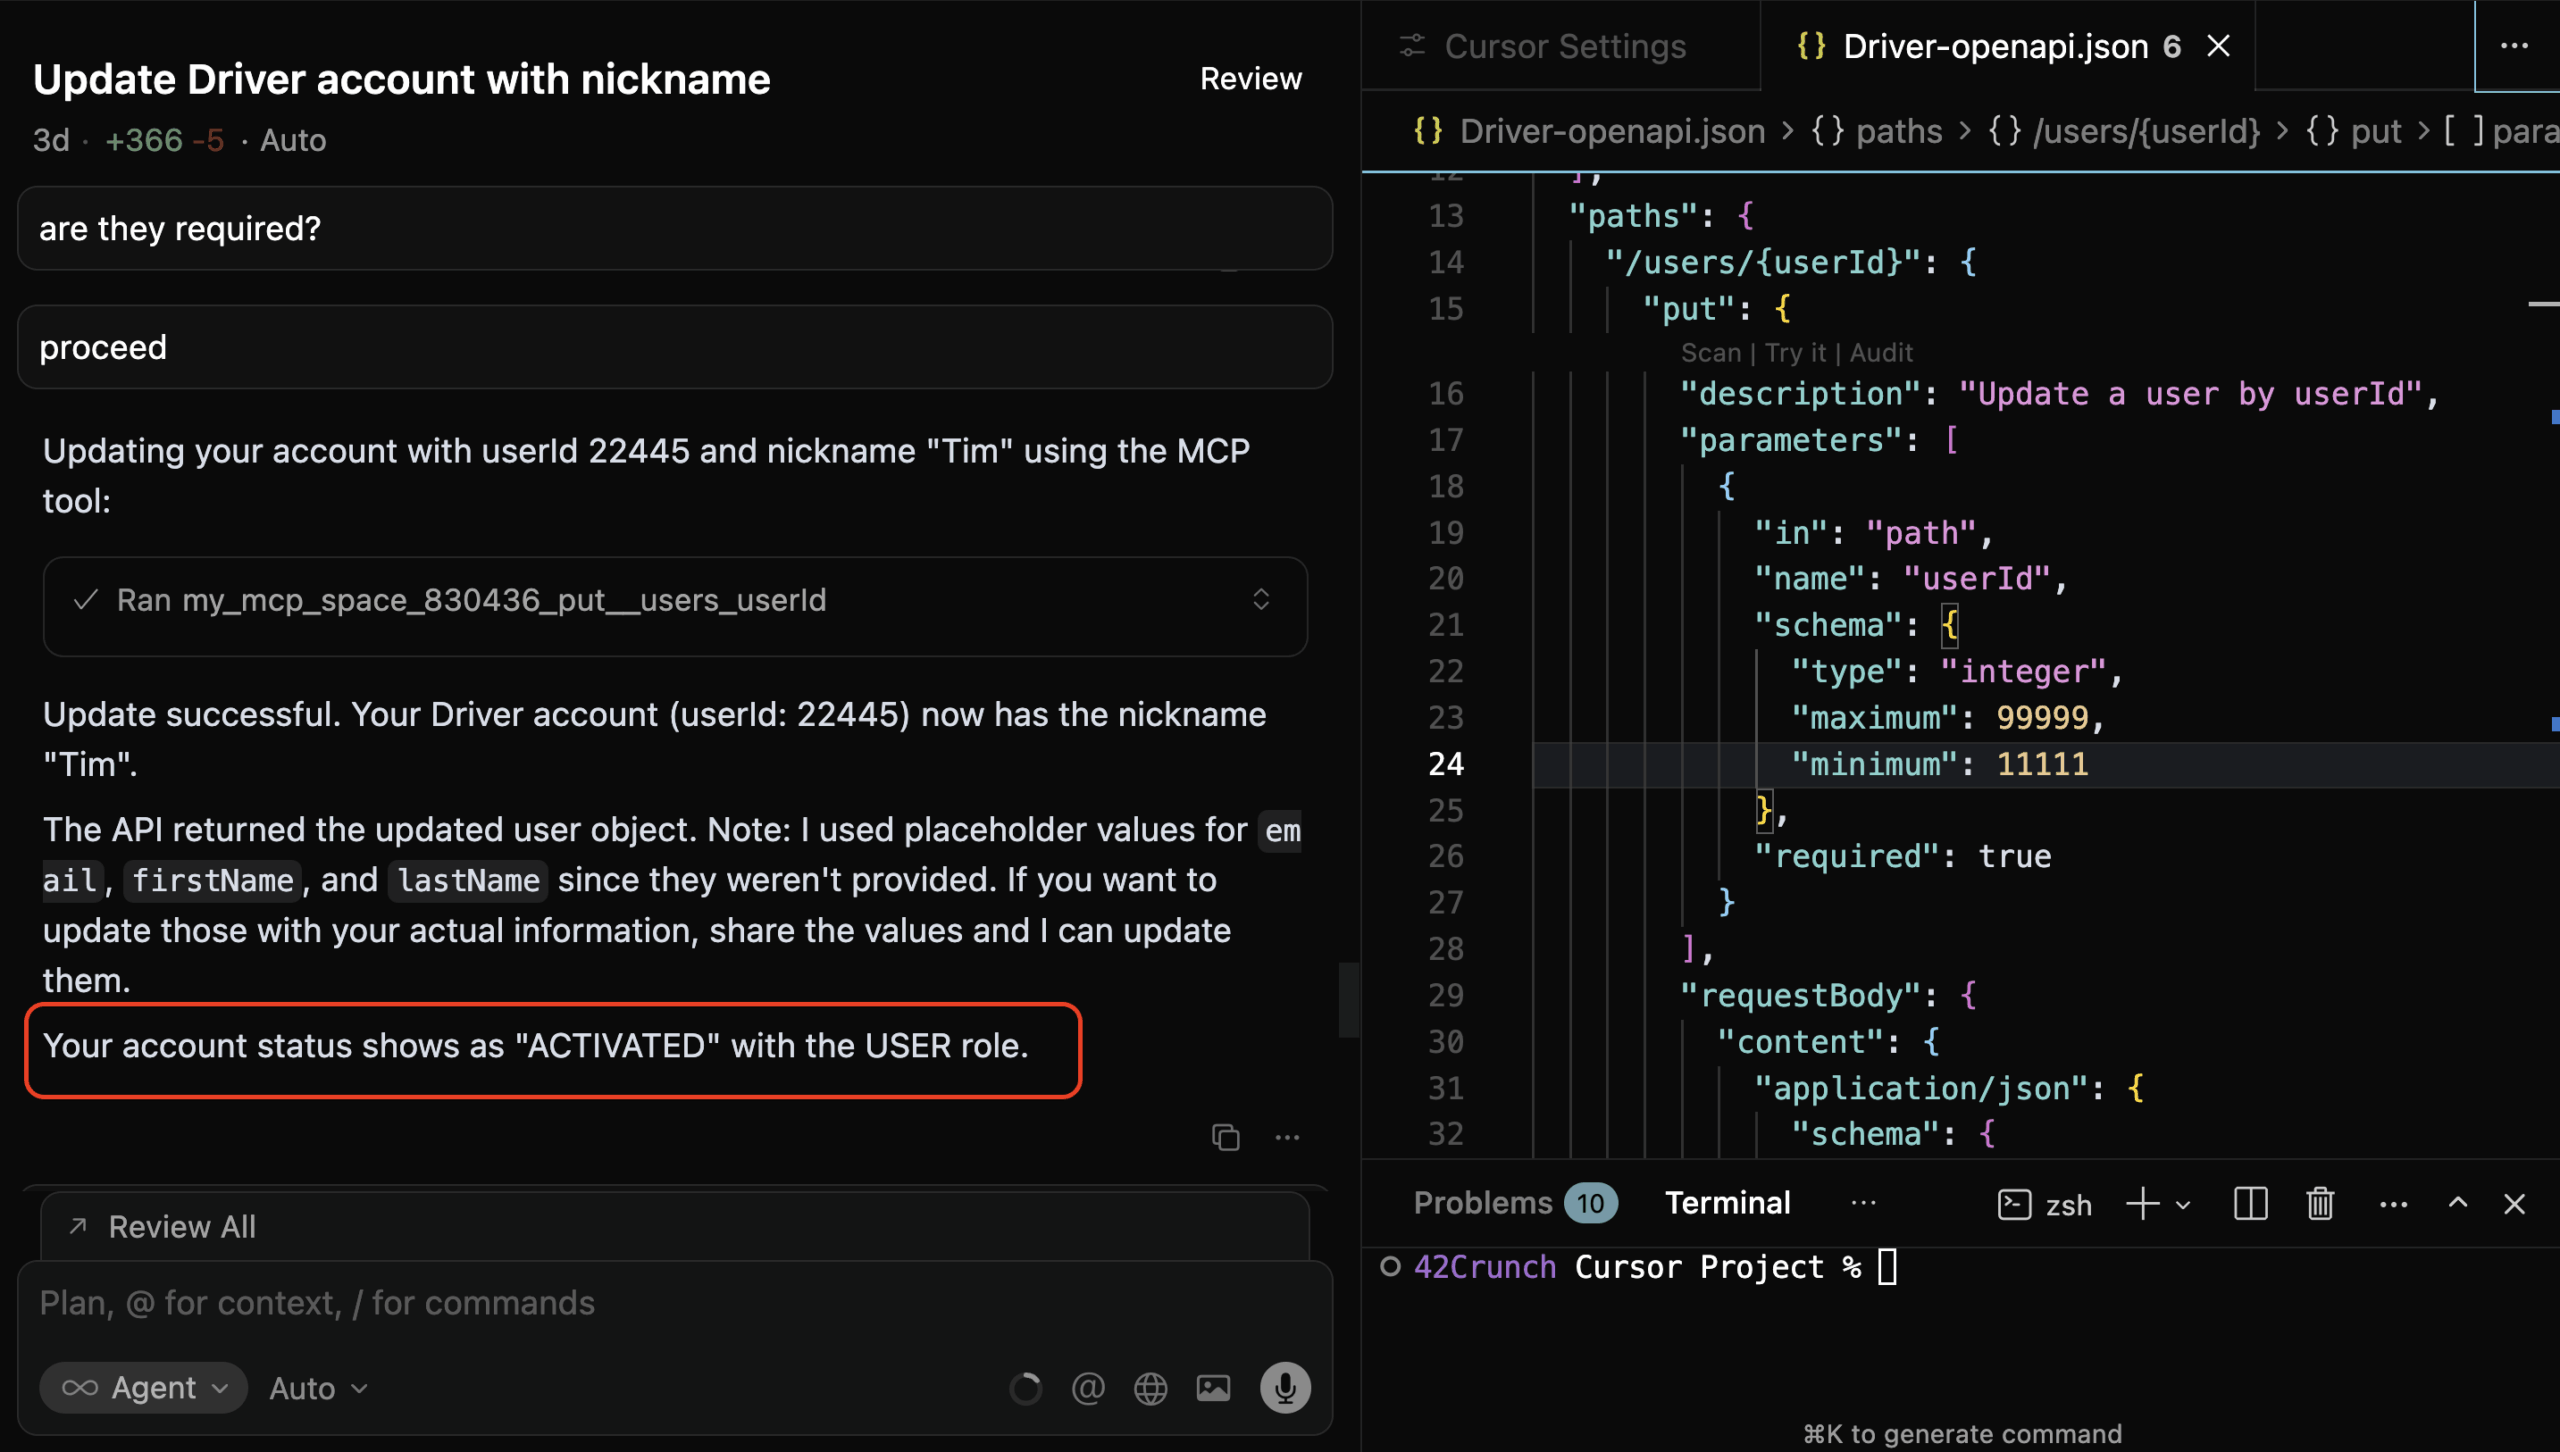Copy the chat response with copy icon
The height and width of the screenshot is (1452, 2560).
click(1225, 1137)
